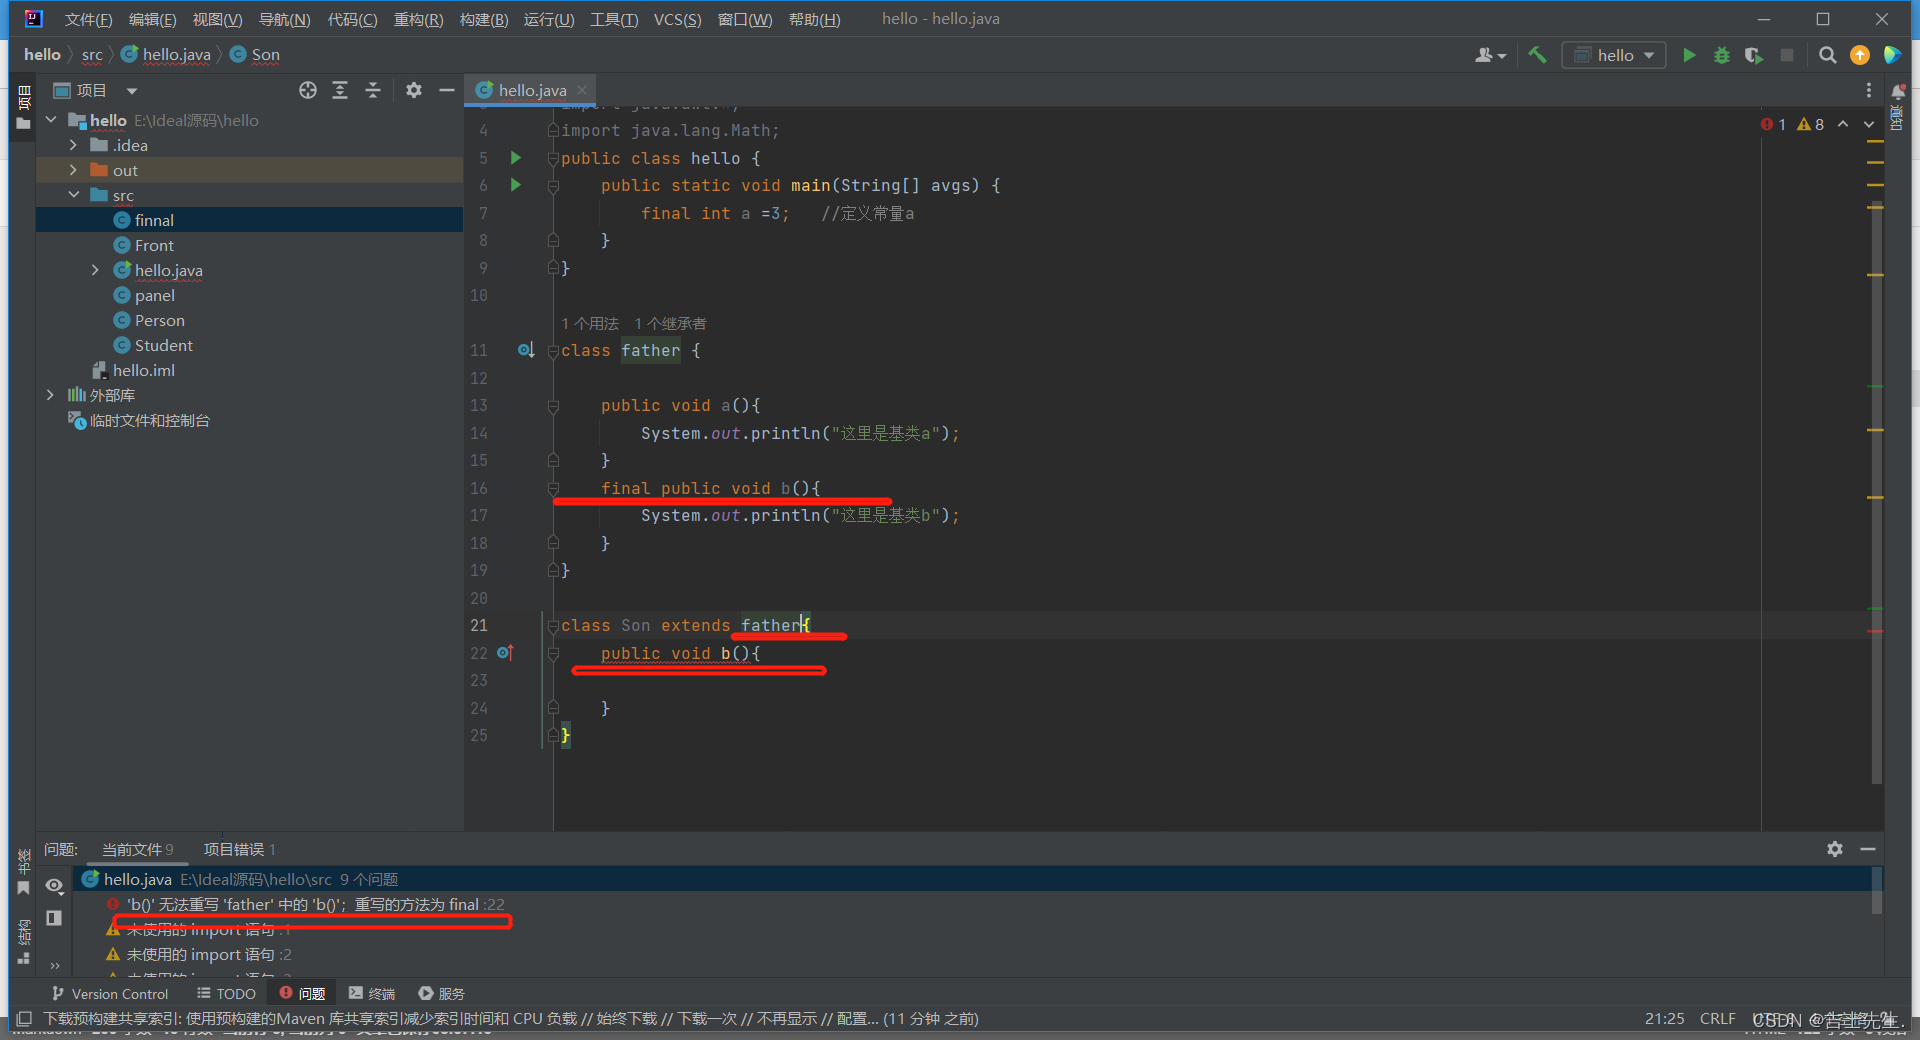Open the 重构(R) menu
Screen dimensions: 1920x1040
418,19
